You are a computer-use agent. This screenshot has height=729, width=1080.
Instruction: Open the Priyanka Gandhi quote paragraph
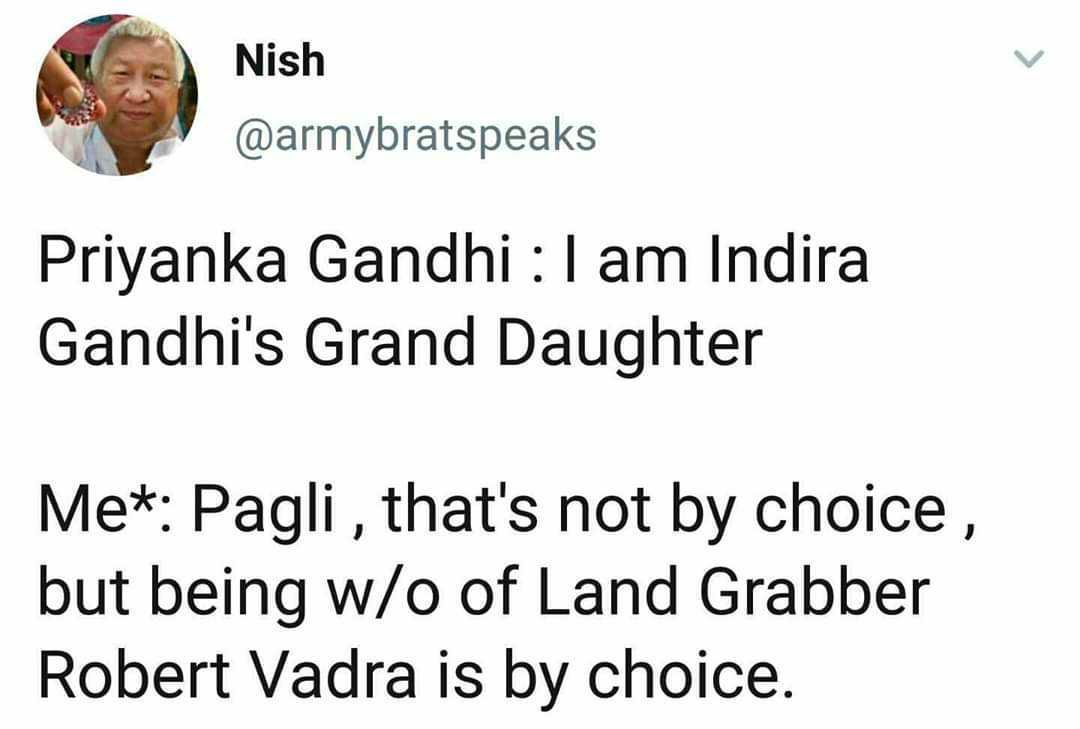pos(453,302)
